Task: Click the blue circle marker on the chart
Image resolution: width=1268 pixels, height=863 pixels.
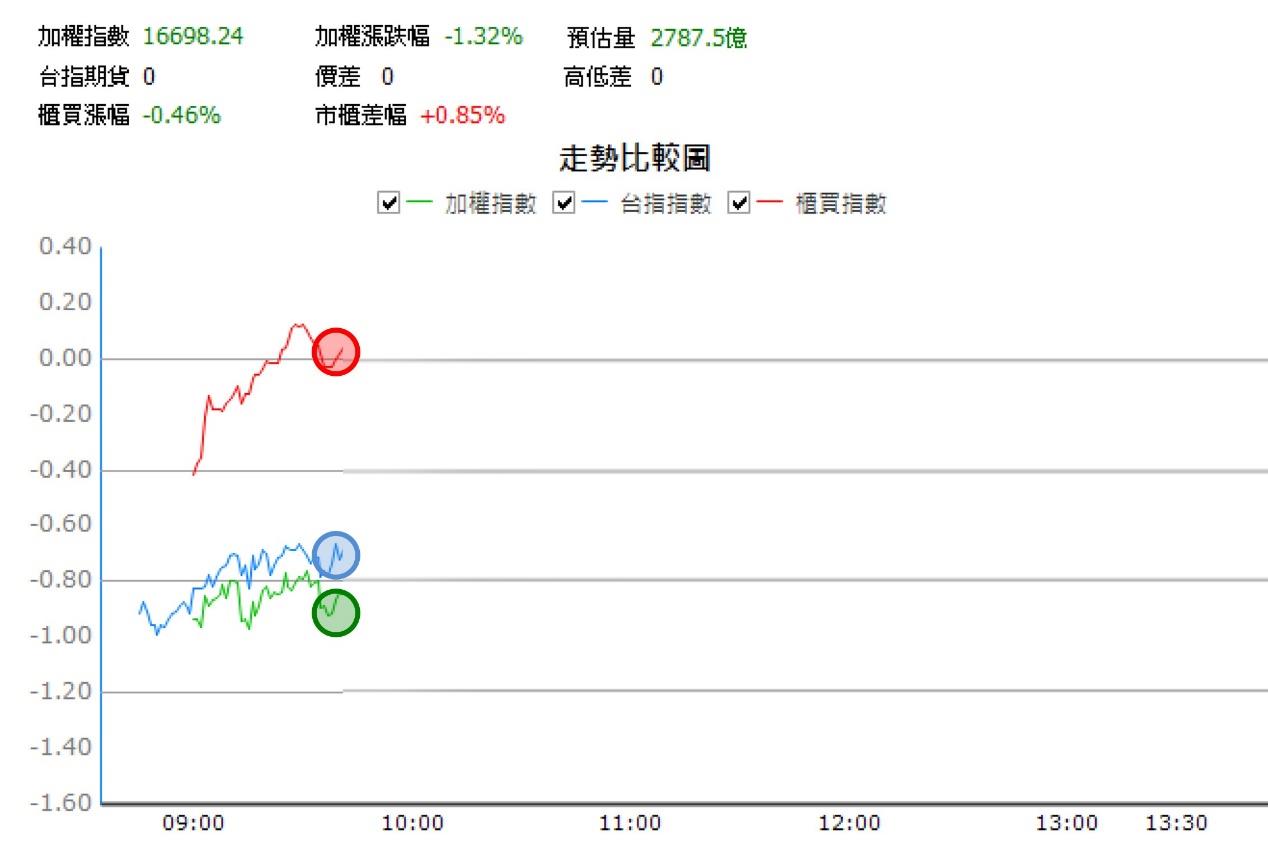Action: [x=336, y=555]
